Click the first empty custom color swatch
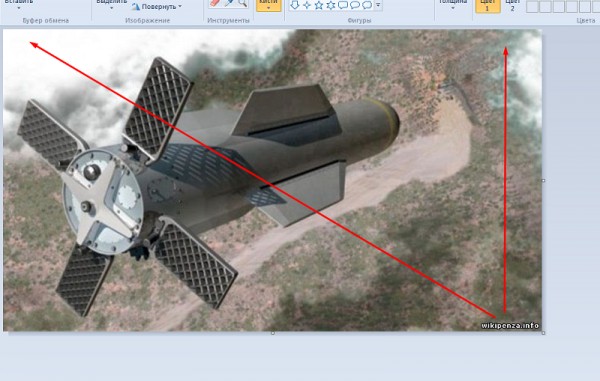Screen dimensions: 600x381 coord(532,7)
